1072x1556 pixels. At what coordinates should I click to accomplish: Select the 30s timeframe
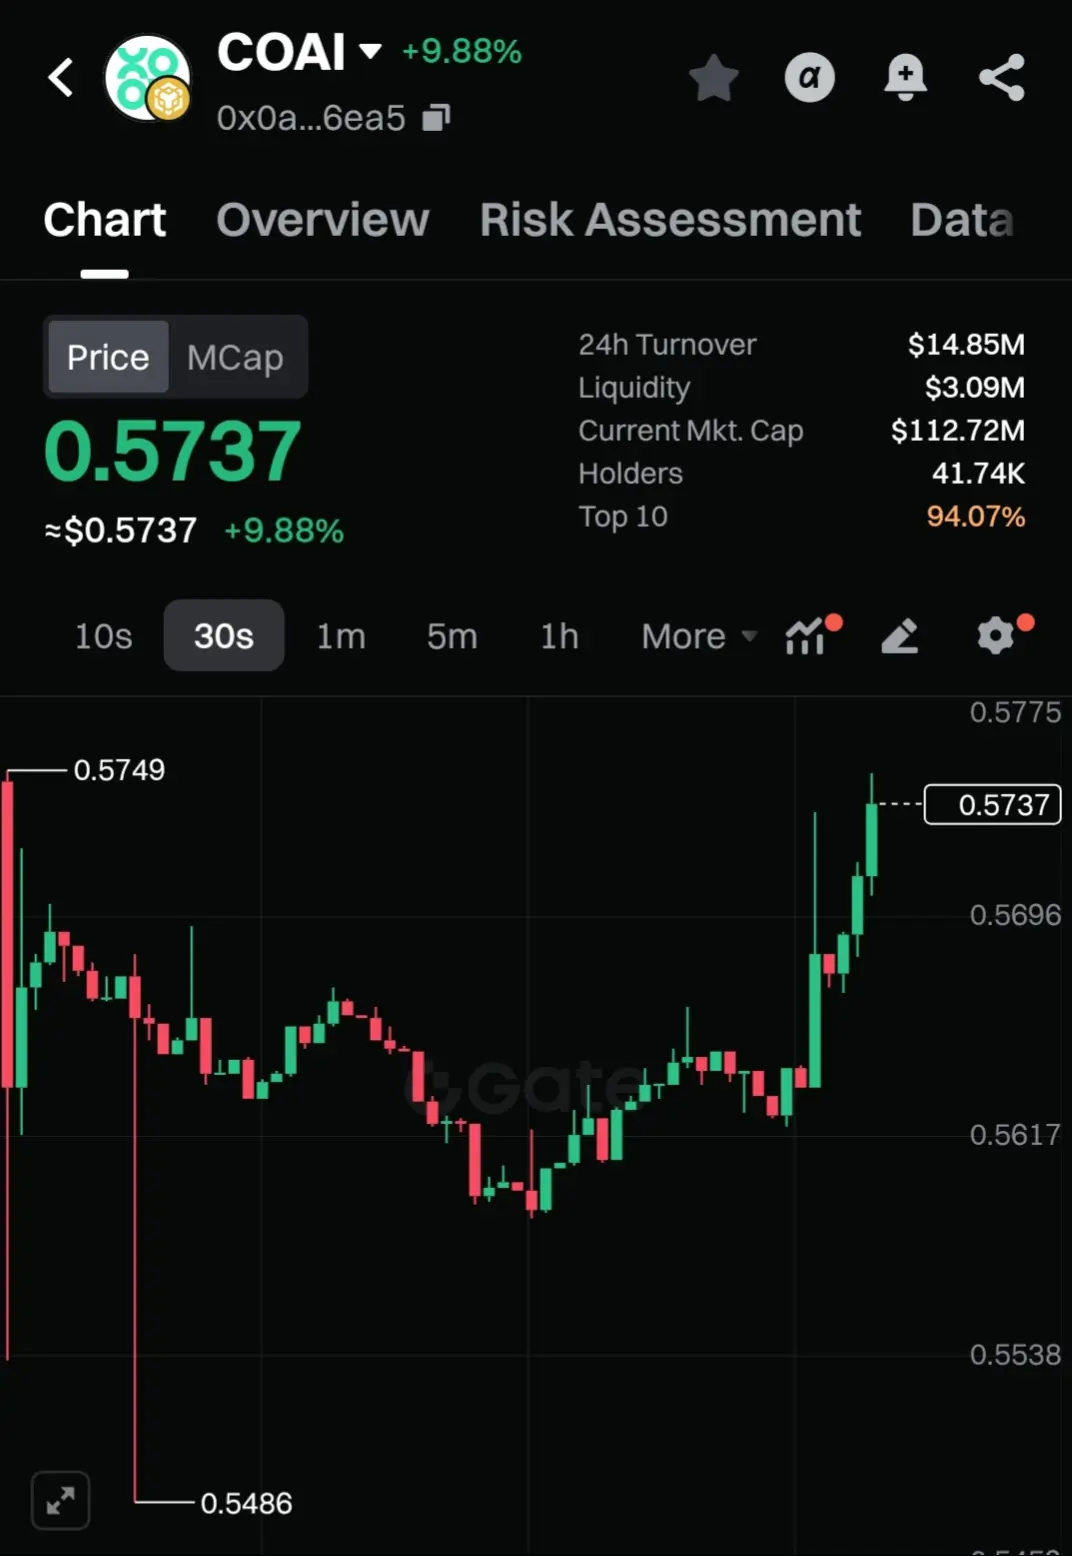click(x=224, y=635)
